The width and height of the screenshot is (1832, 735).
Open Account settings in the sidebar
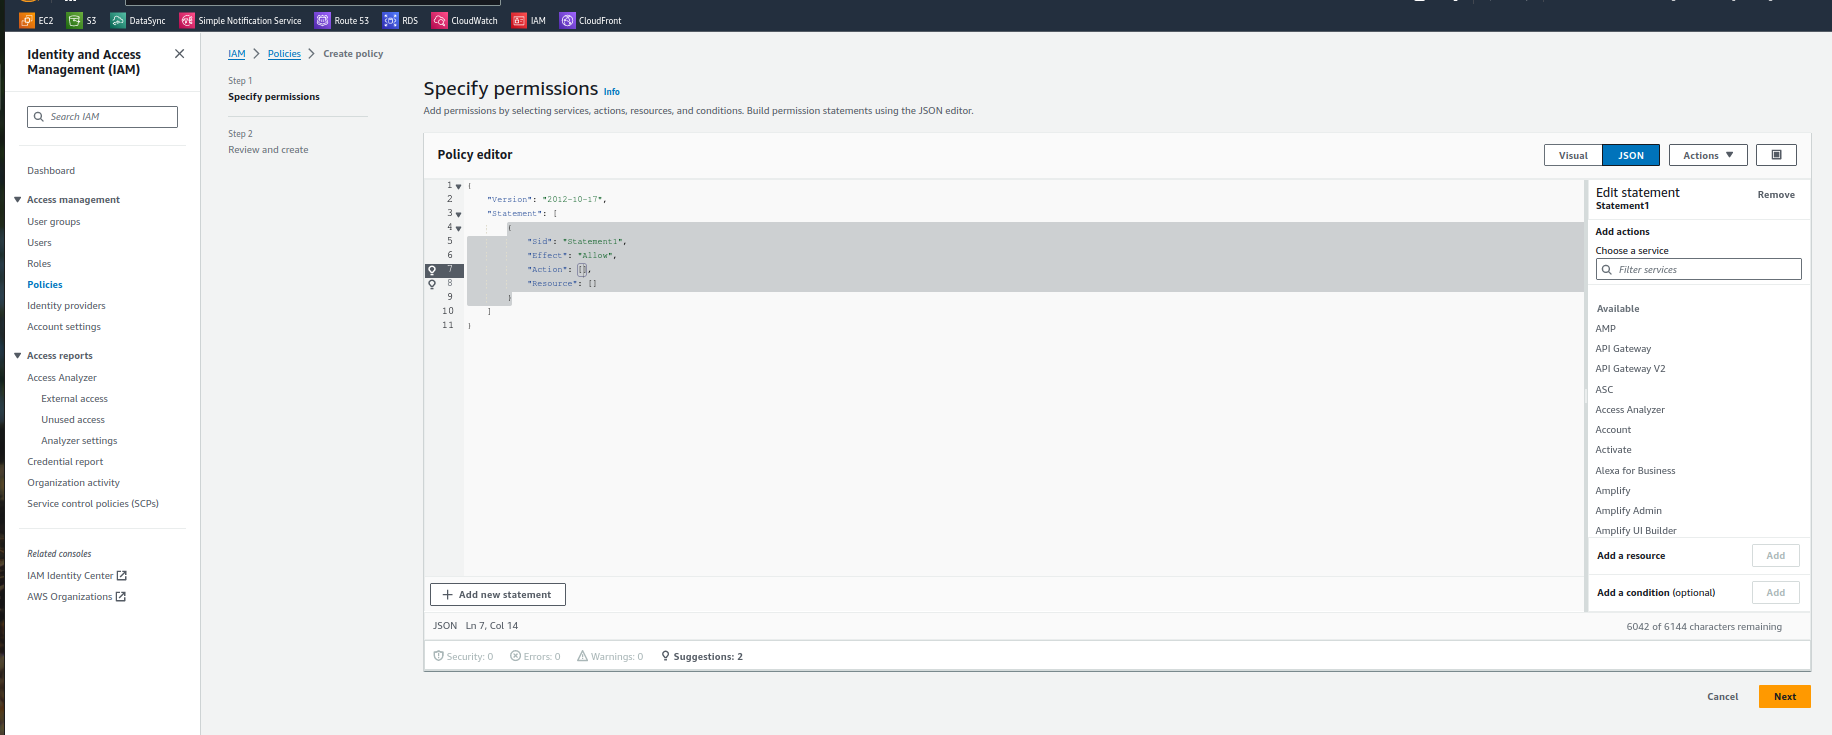[x=64, y=327]
